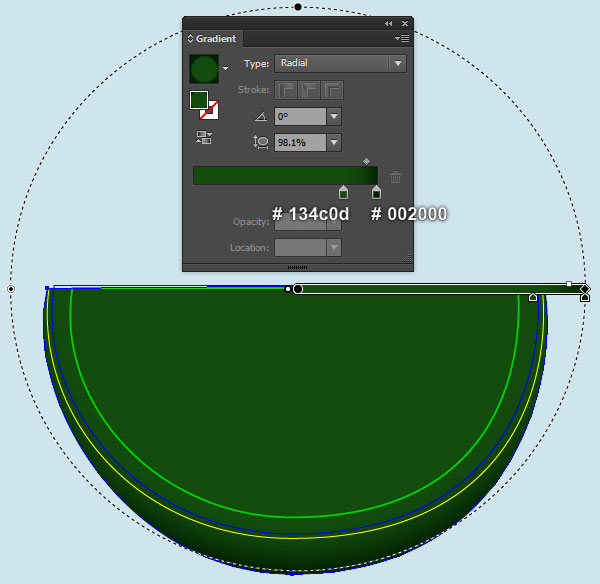Open the gradient presets dropdown arrow
Image resolution: width=600 pixels, height=584 pixels.
pyautogui.click(x=225, y=68)
